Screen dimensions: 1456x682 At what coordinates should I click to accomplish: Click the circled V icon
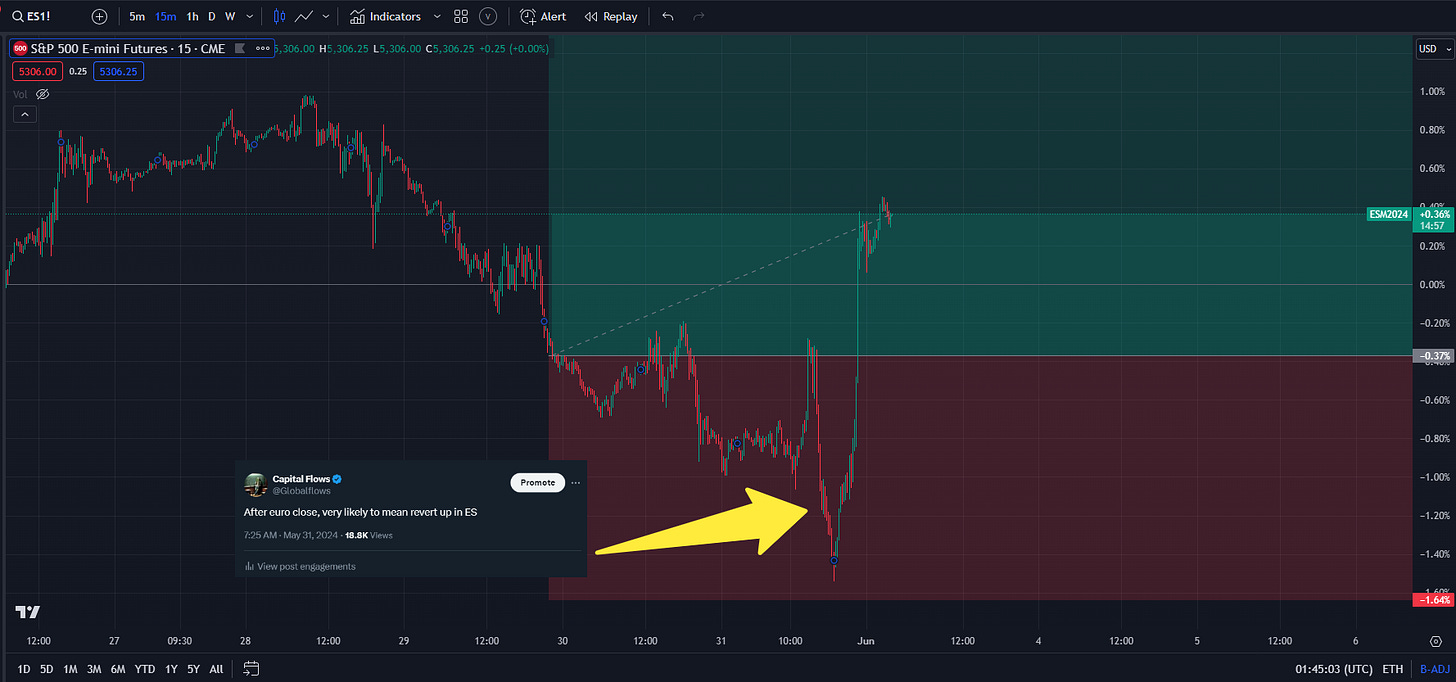click(x=487, y=16)
